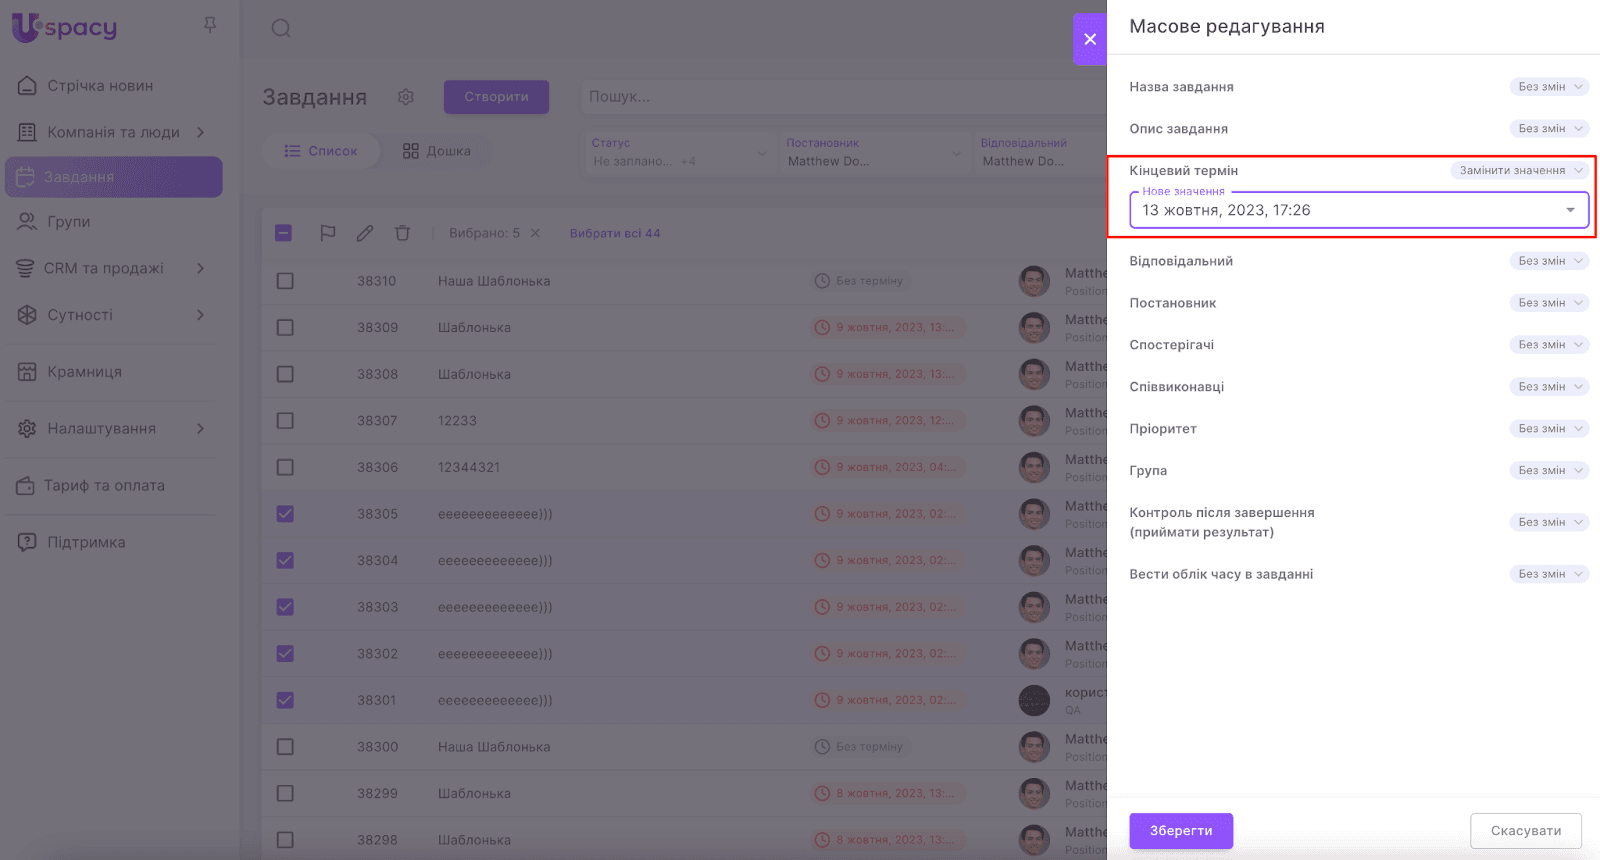The width and height of the screenshot is (1600, 860).
Task: Open Вести облік часу dropdown
Action: (x=1549, y=574)
